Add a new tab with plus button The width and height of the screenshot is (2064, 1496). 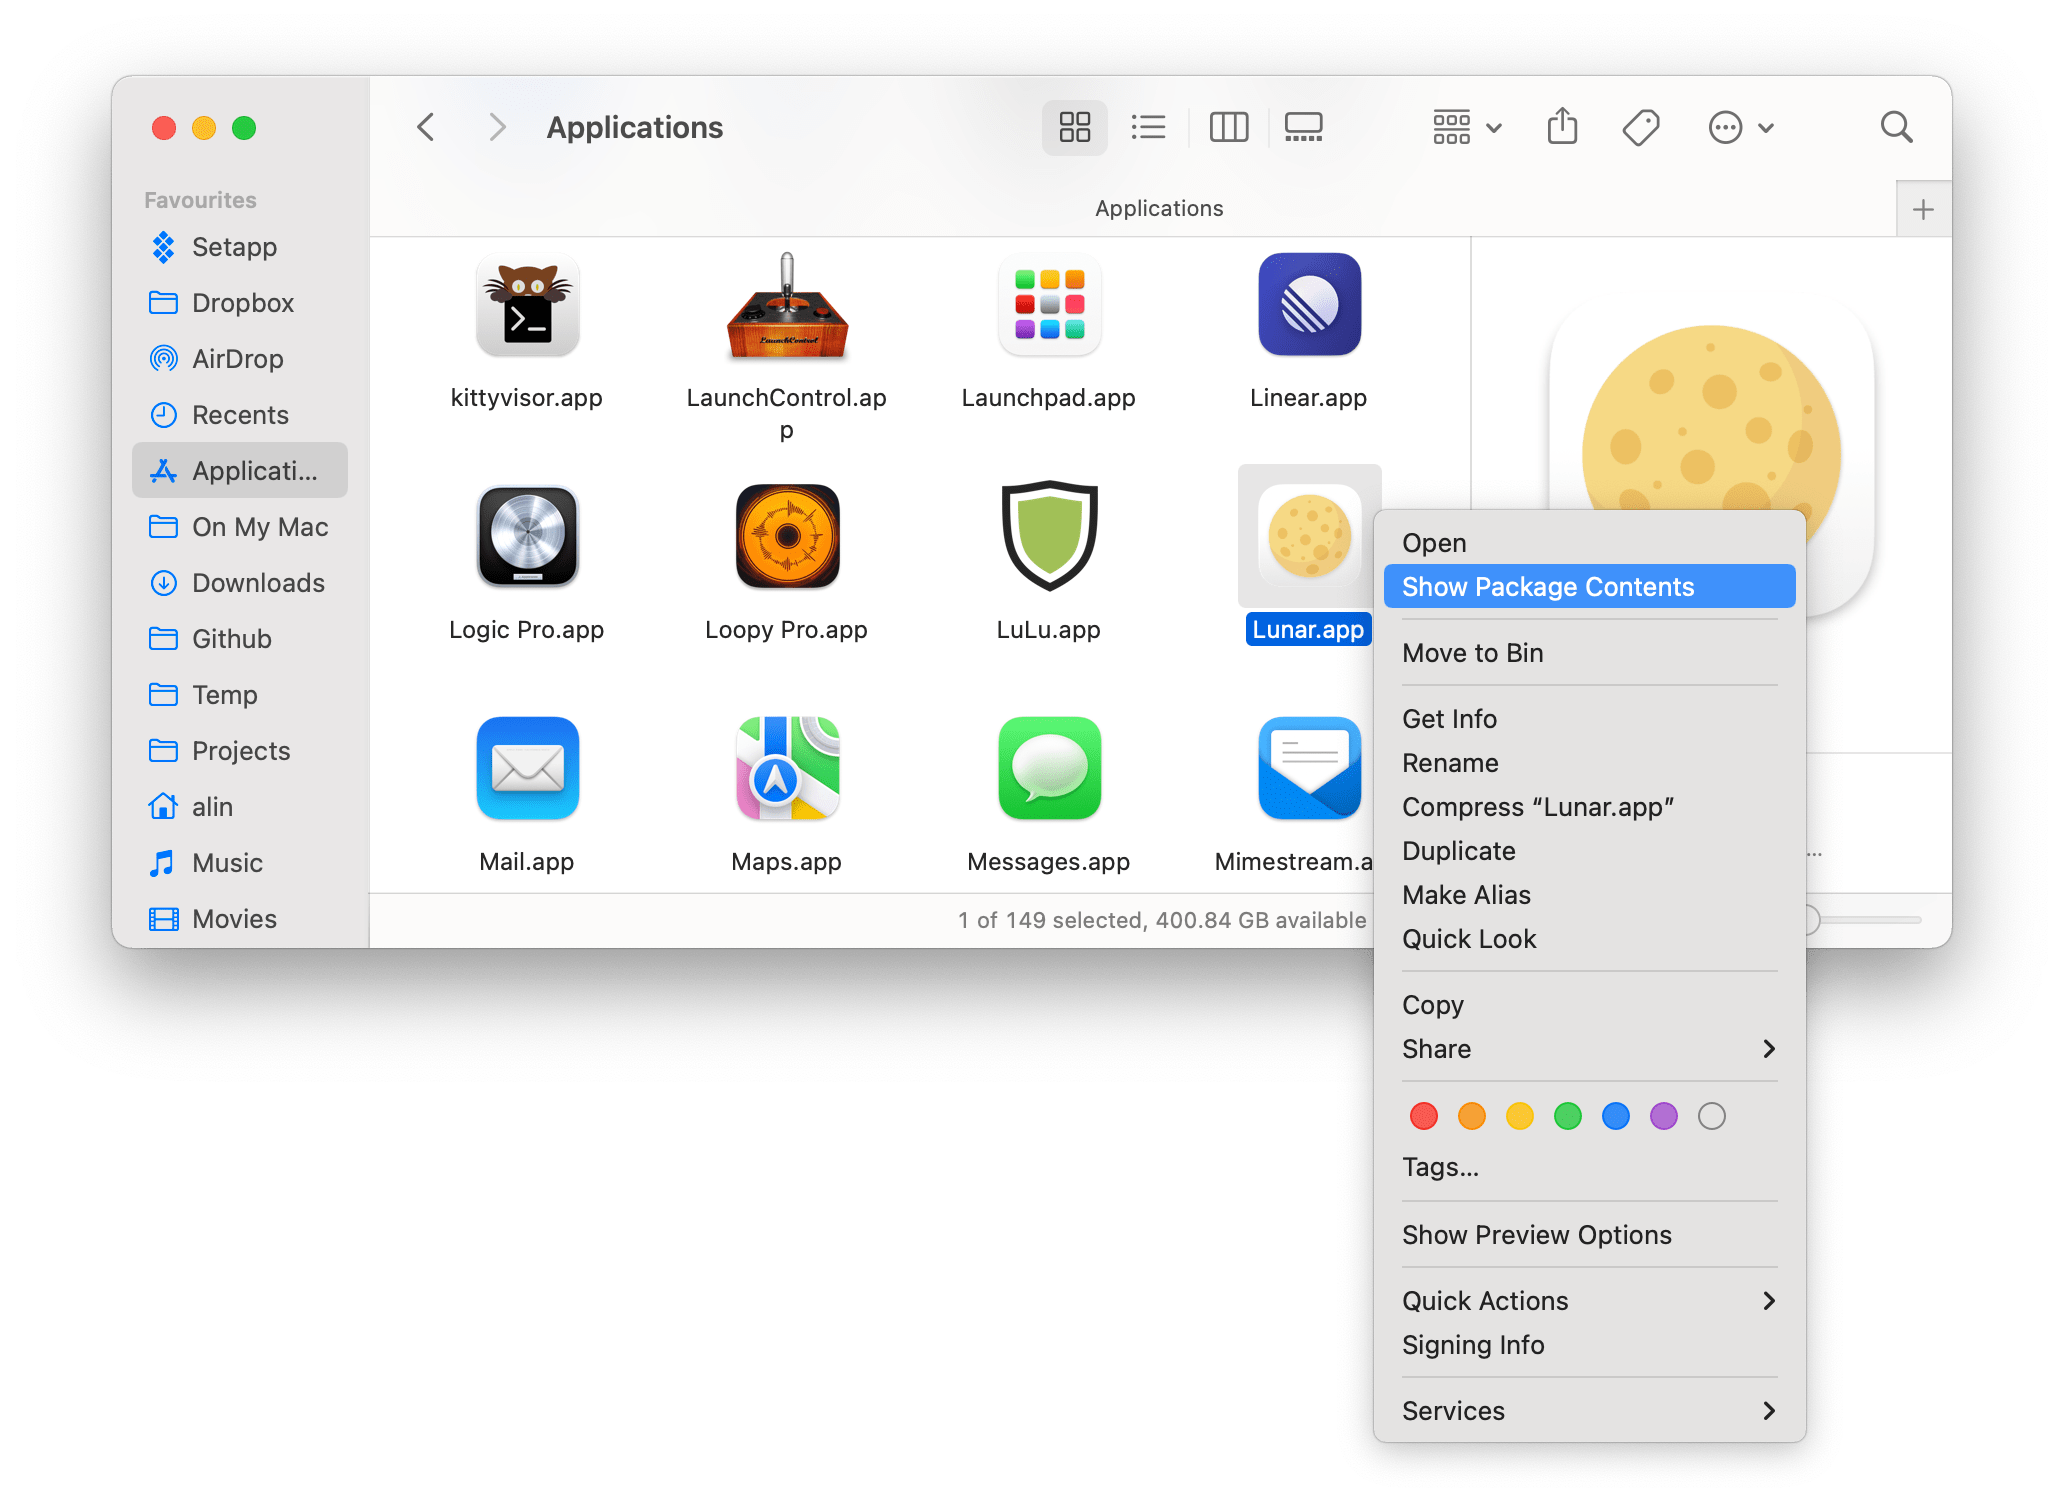point(1923,209)
